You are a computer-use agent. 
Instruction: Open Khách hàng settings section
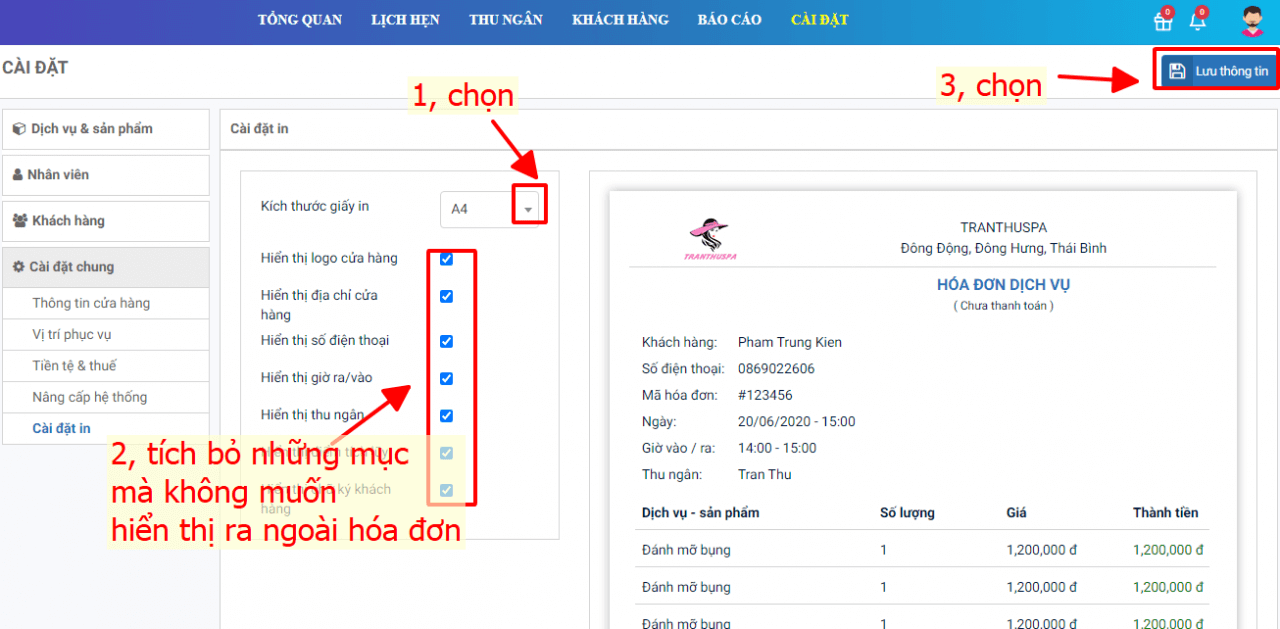(x=106, y=221)
